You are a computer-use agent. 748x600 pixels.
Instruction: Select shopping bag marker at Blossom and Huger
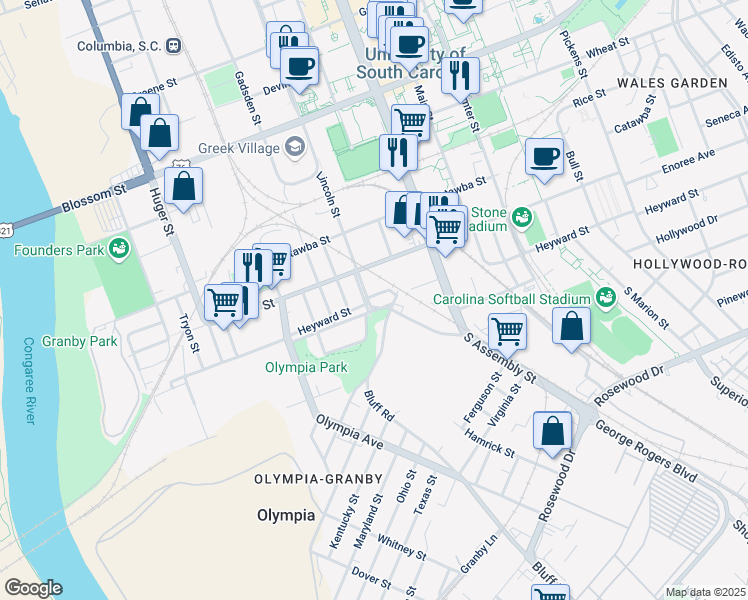point(184,186)
